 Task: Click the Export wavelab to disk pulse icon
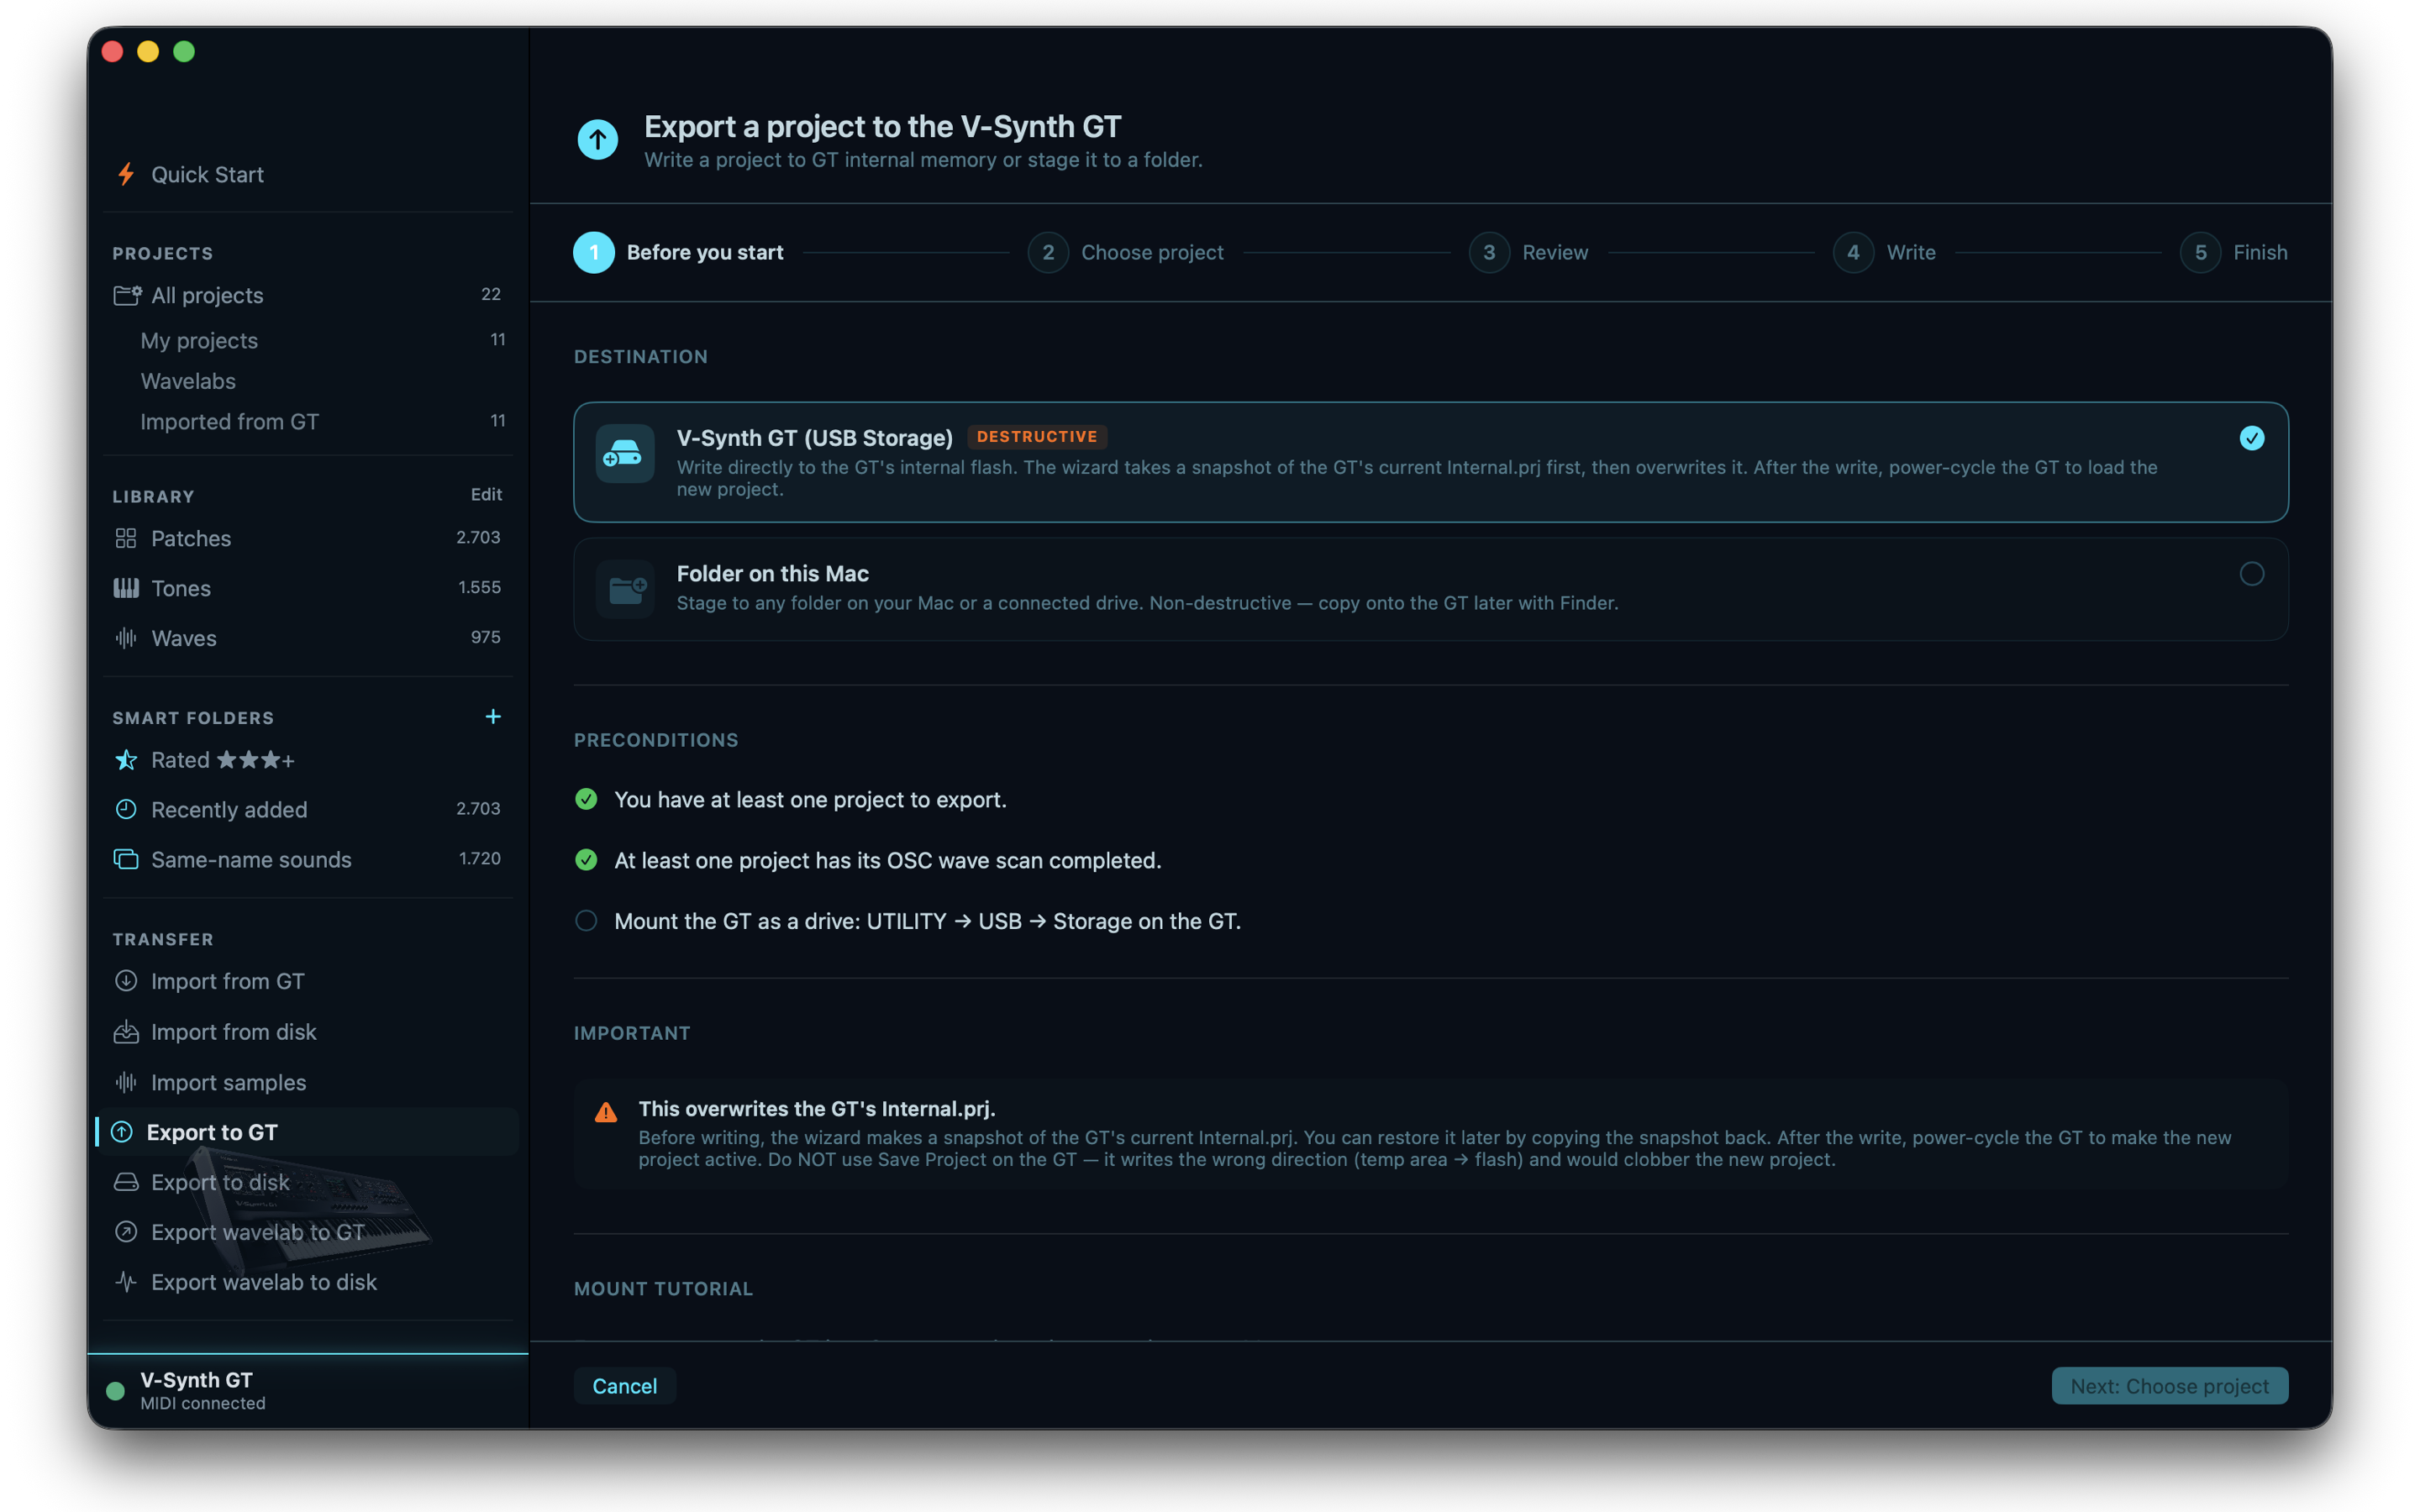tap(126, 1282)
